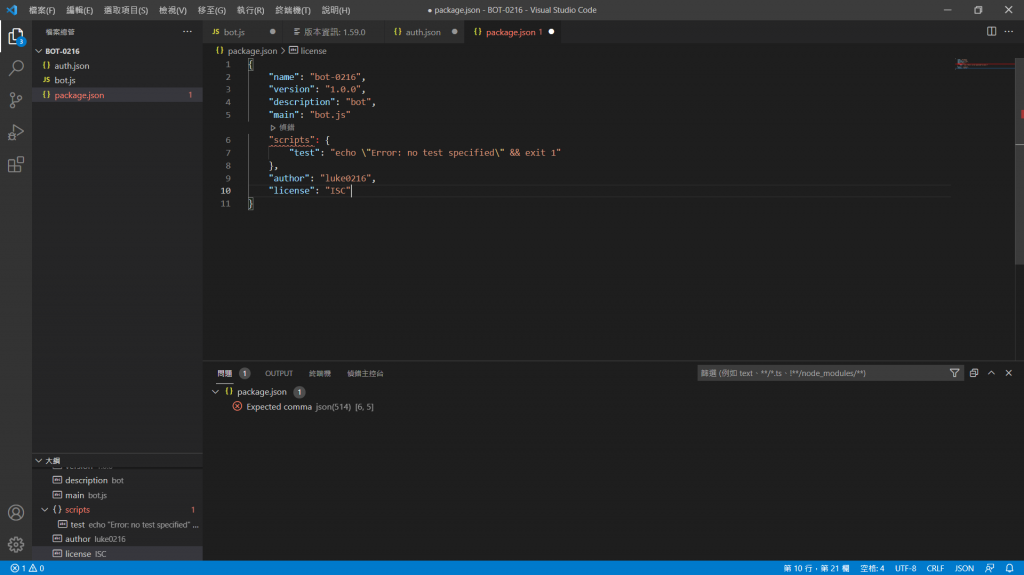
Task: Click the split editor icon
Action: pyautogui.click(x=991, y=31)
